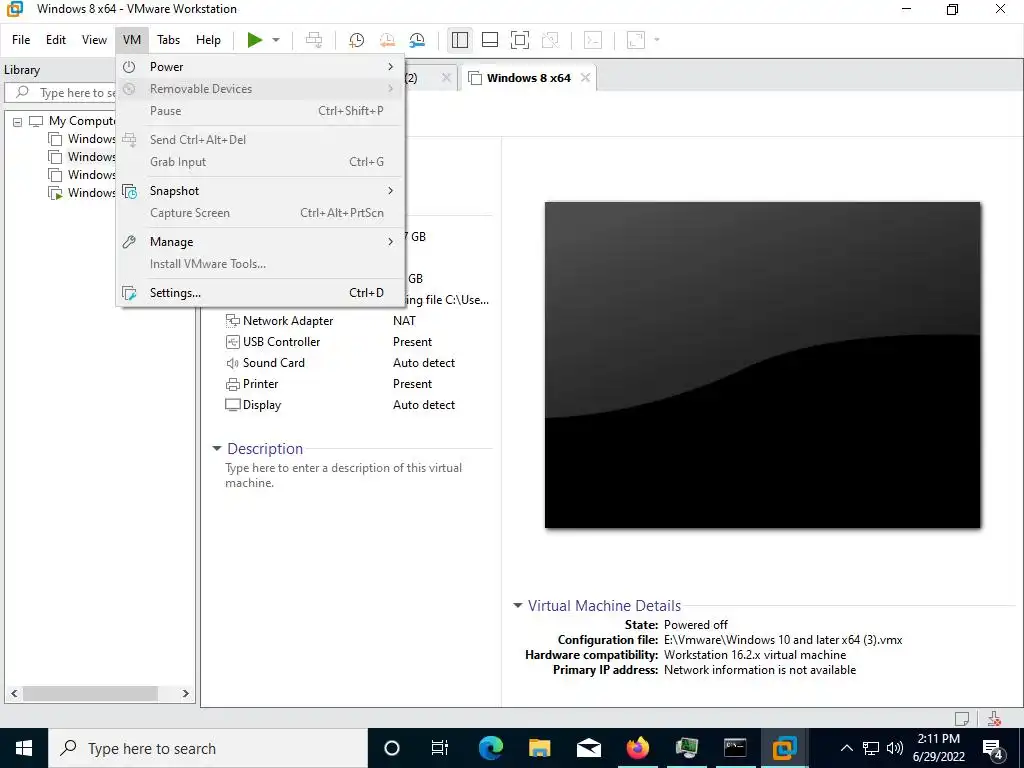
Task: Expand the Power submenu
Action: [261, 67]
